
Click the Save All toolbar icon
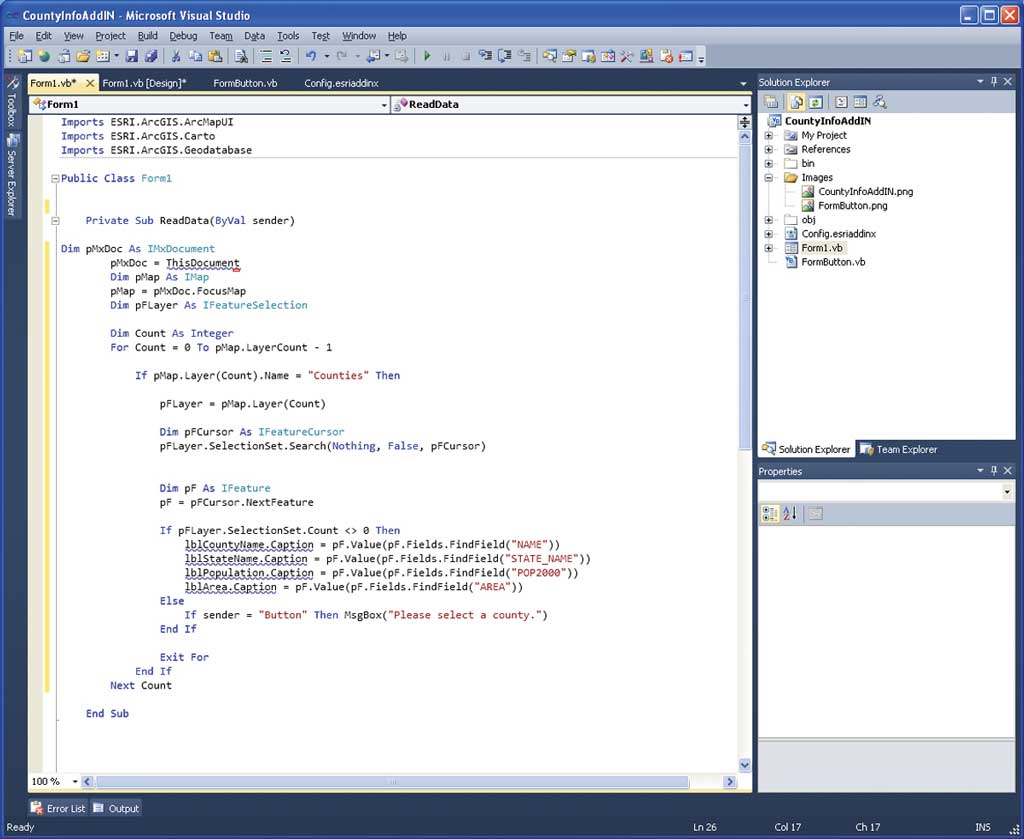(151, 57)
